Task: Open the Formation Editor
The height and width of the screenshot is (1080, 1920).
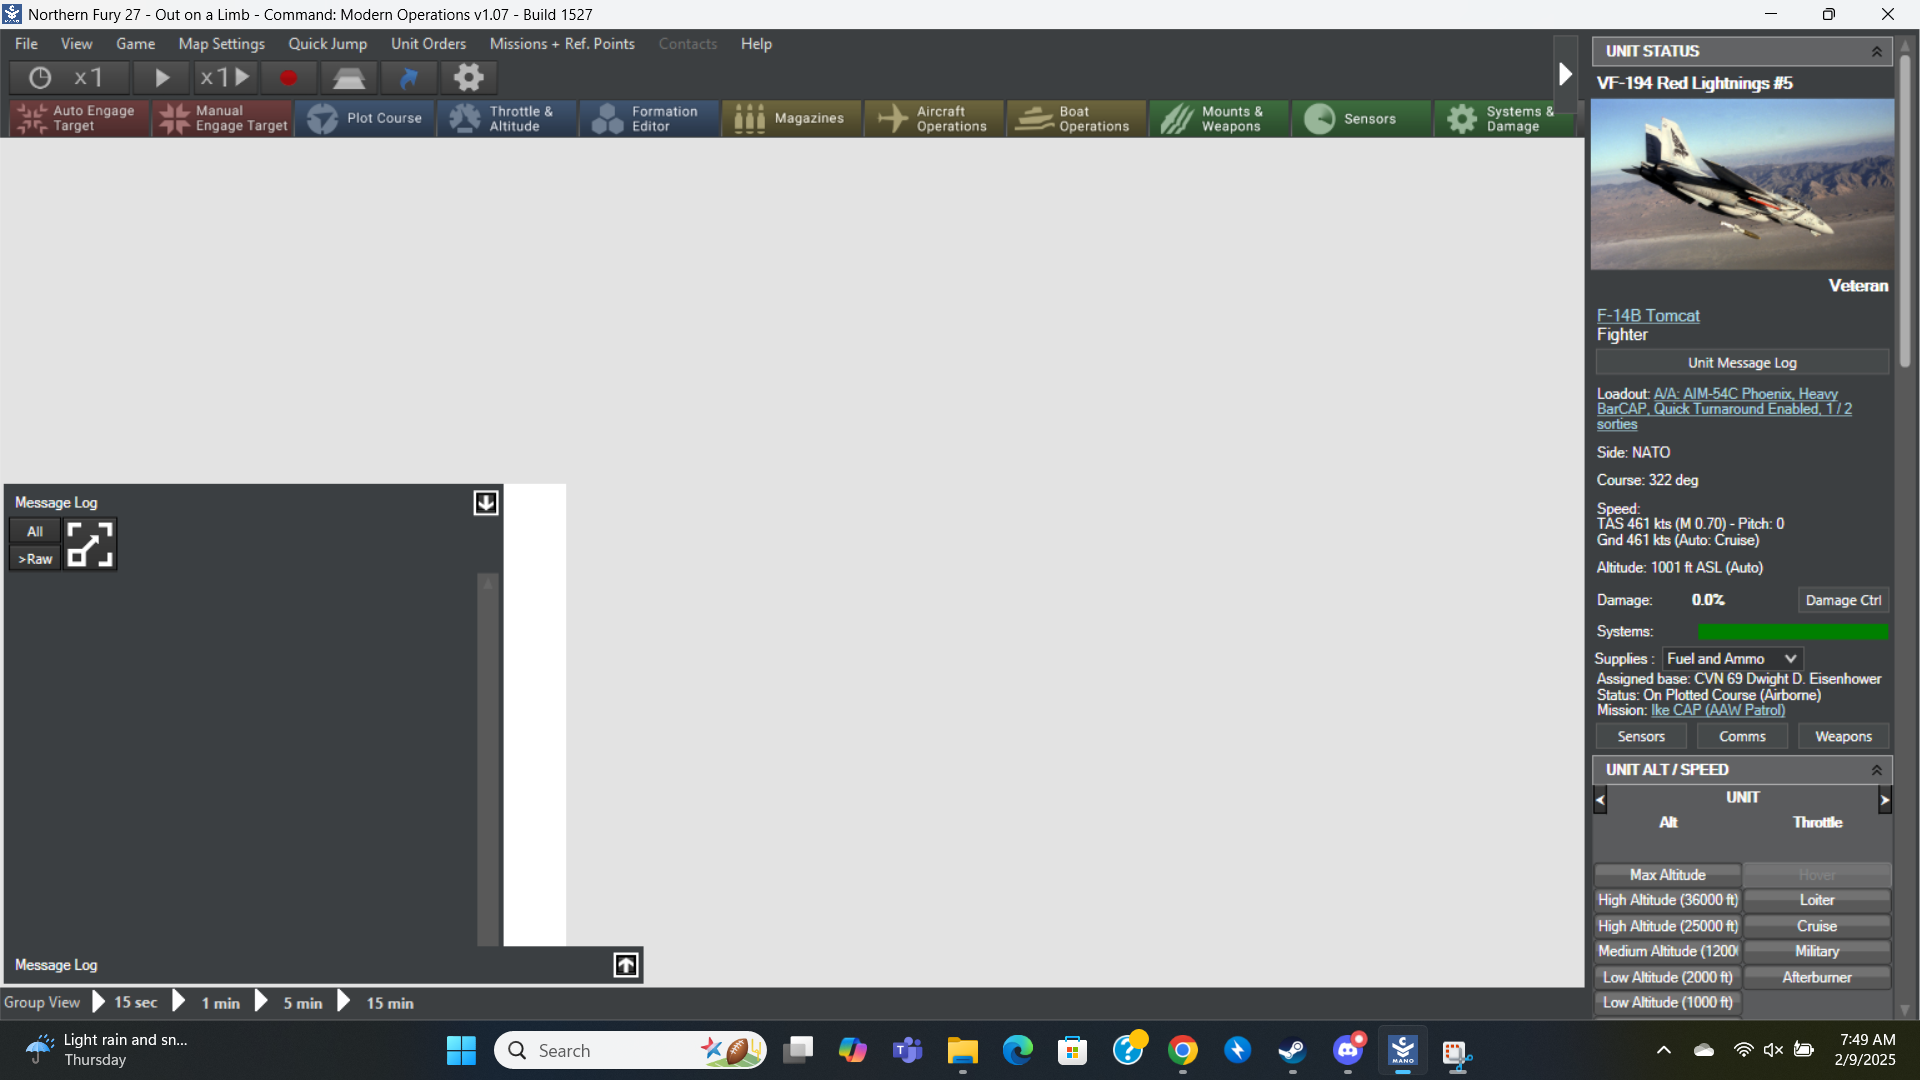Action: 650,118
